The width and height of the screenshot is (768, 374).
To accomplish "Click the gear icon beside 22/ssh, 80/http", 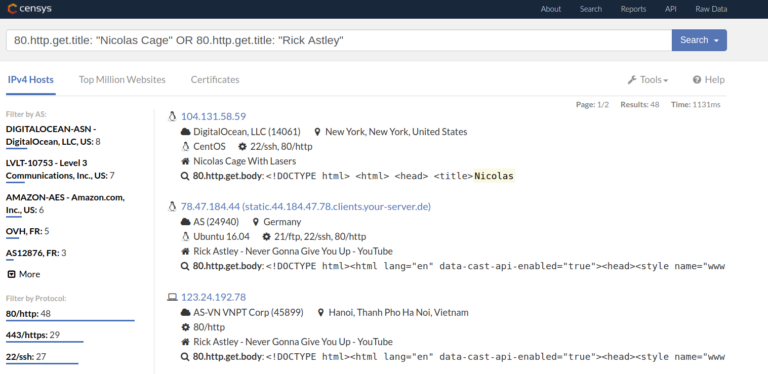I will pos(242,146).
